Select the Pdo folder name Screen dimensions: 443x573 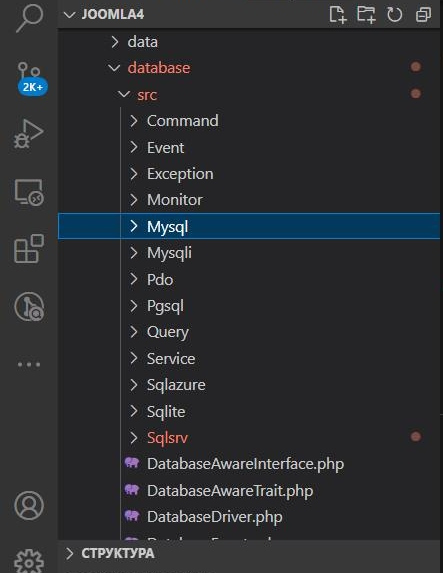coord(160,280)
